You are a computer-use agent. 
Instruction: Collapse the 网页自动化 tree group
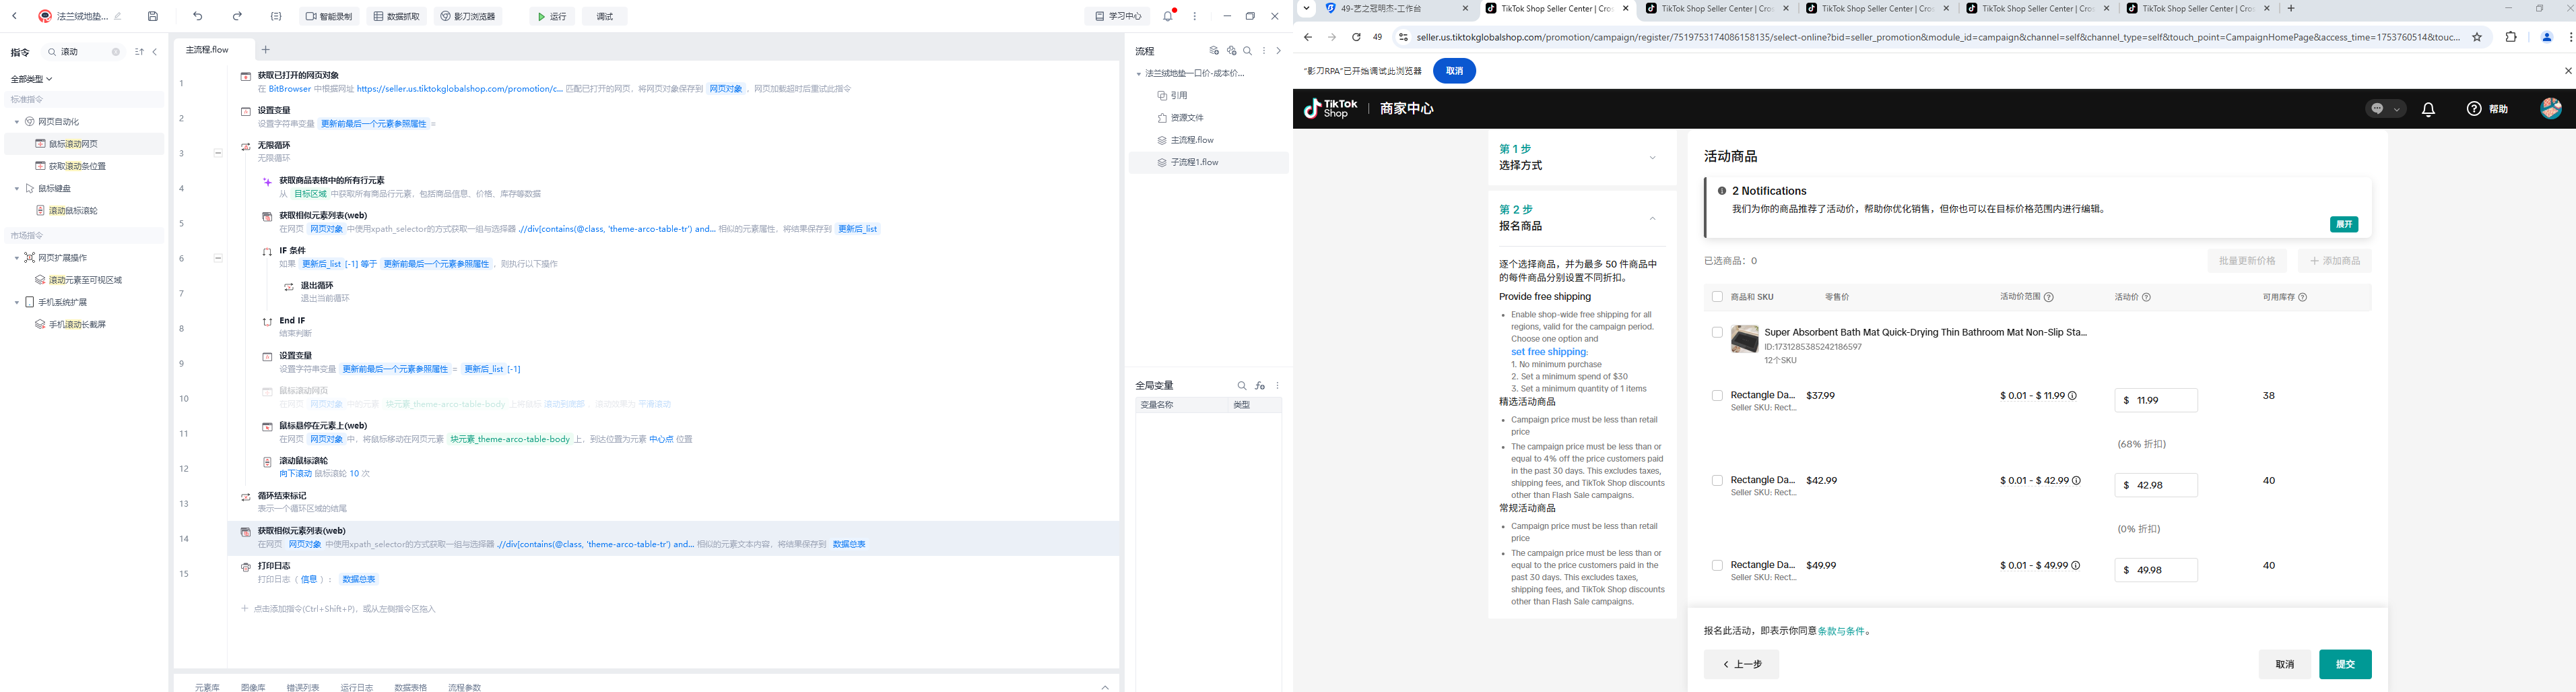tap(17, 122)
